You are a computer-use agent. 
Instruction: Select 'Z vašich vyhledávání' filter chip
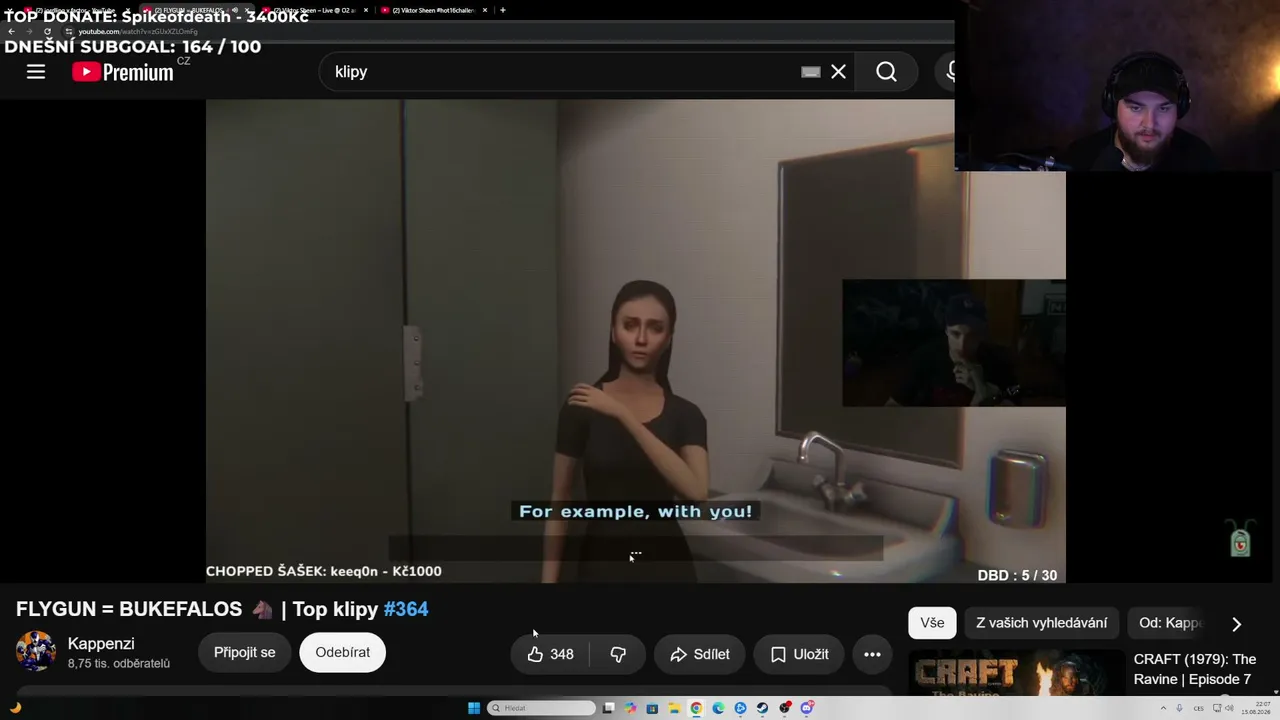1041,623
